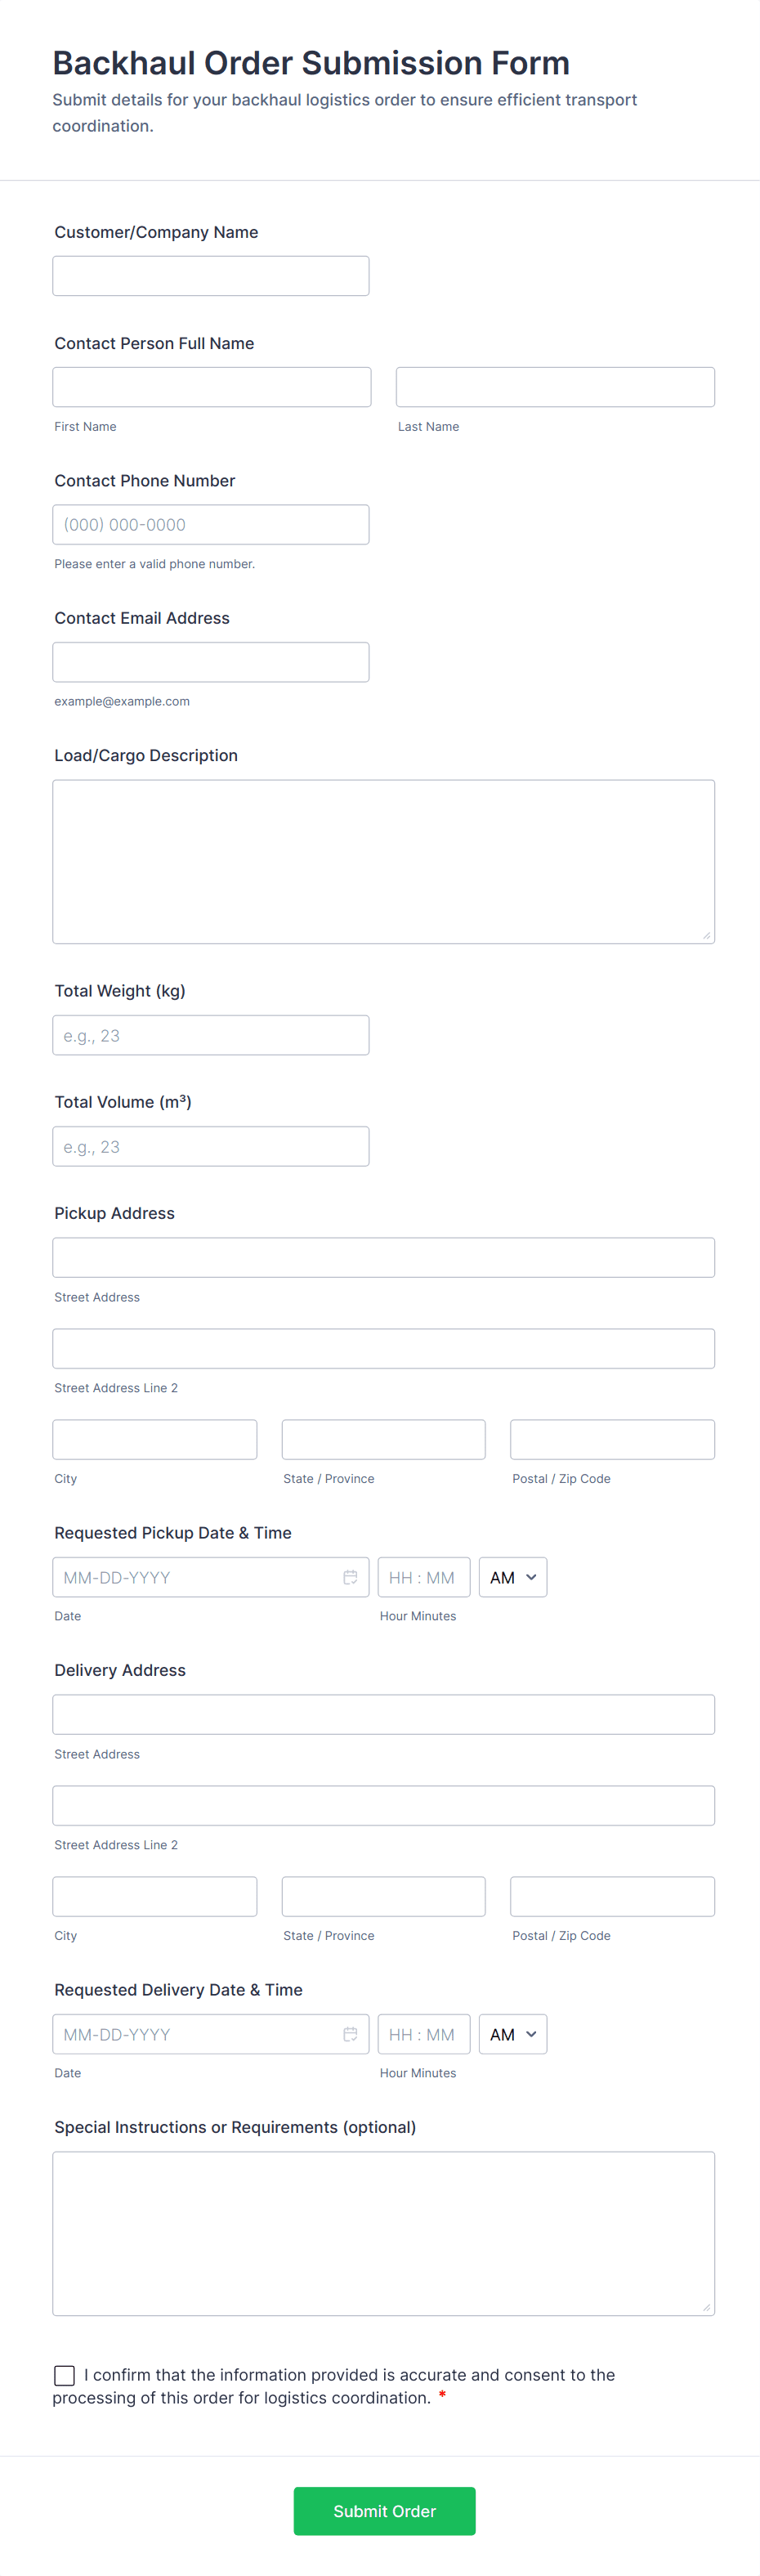Image resolution: width=760 pixels, height=2576 pixels.
Task: Open the pickup time AM/PM dropdown
Action: click(512, 1577)
